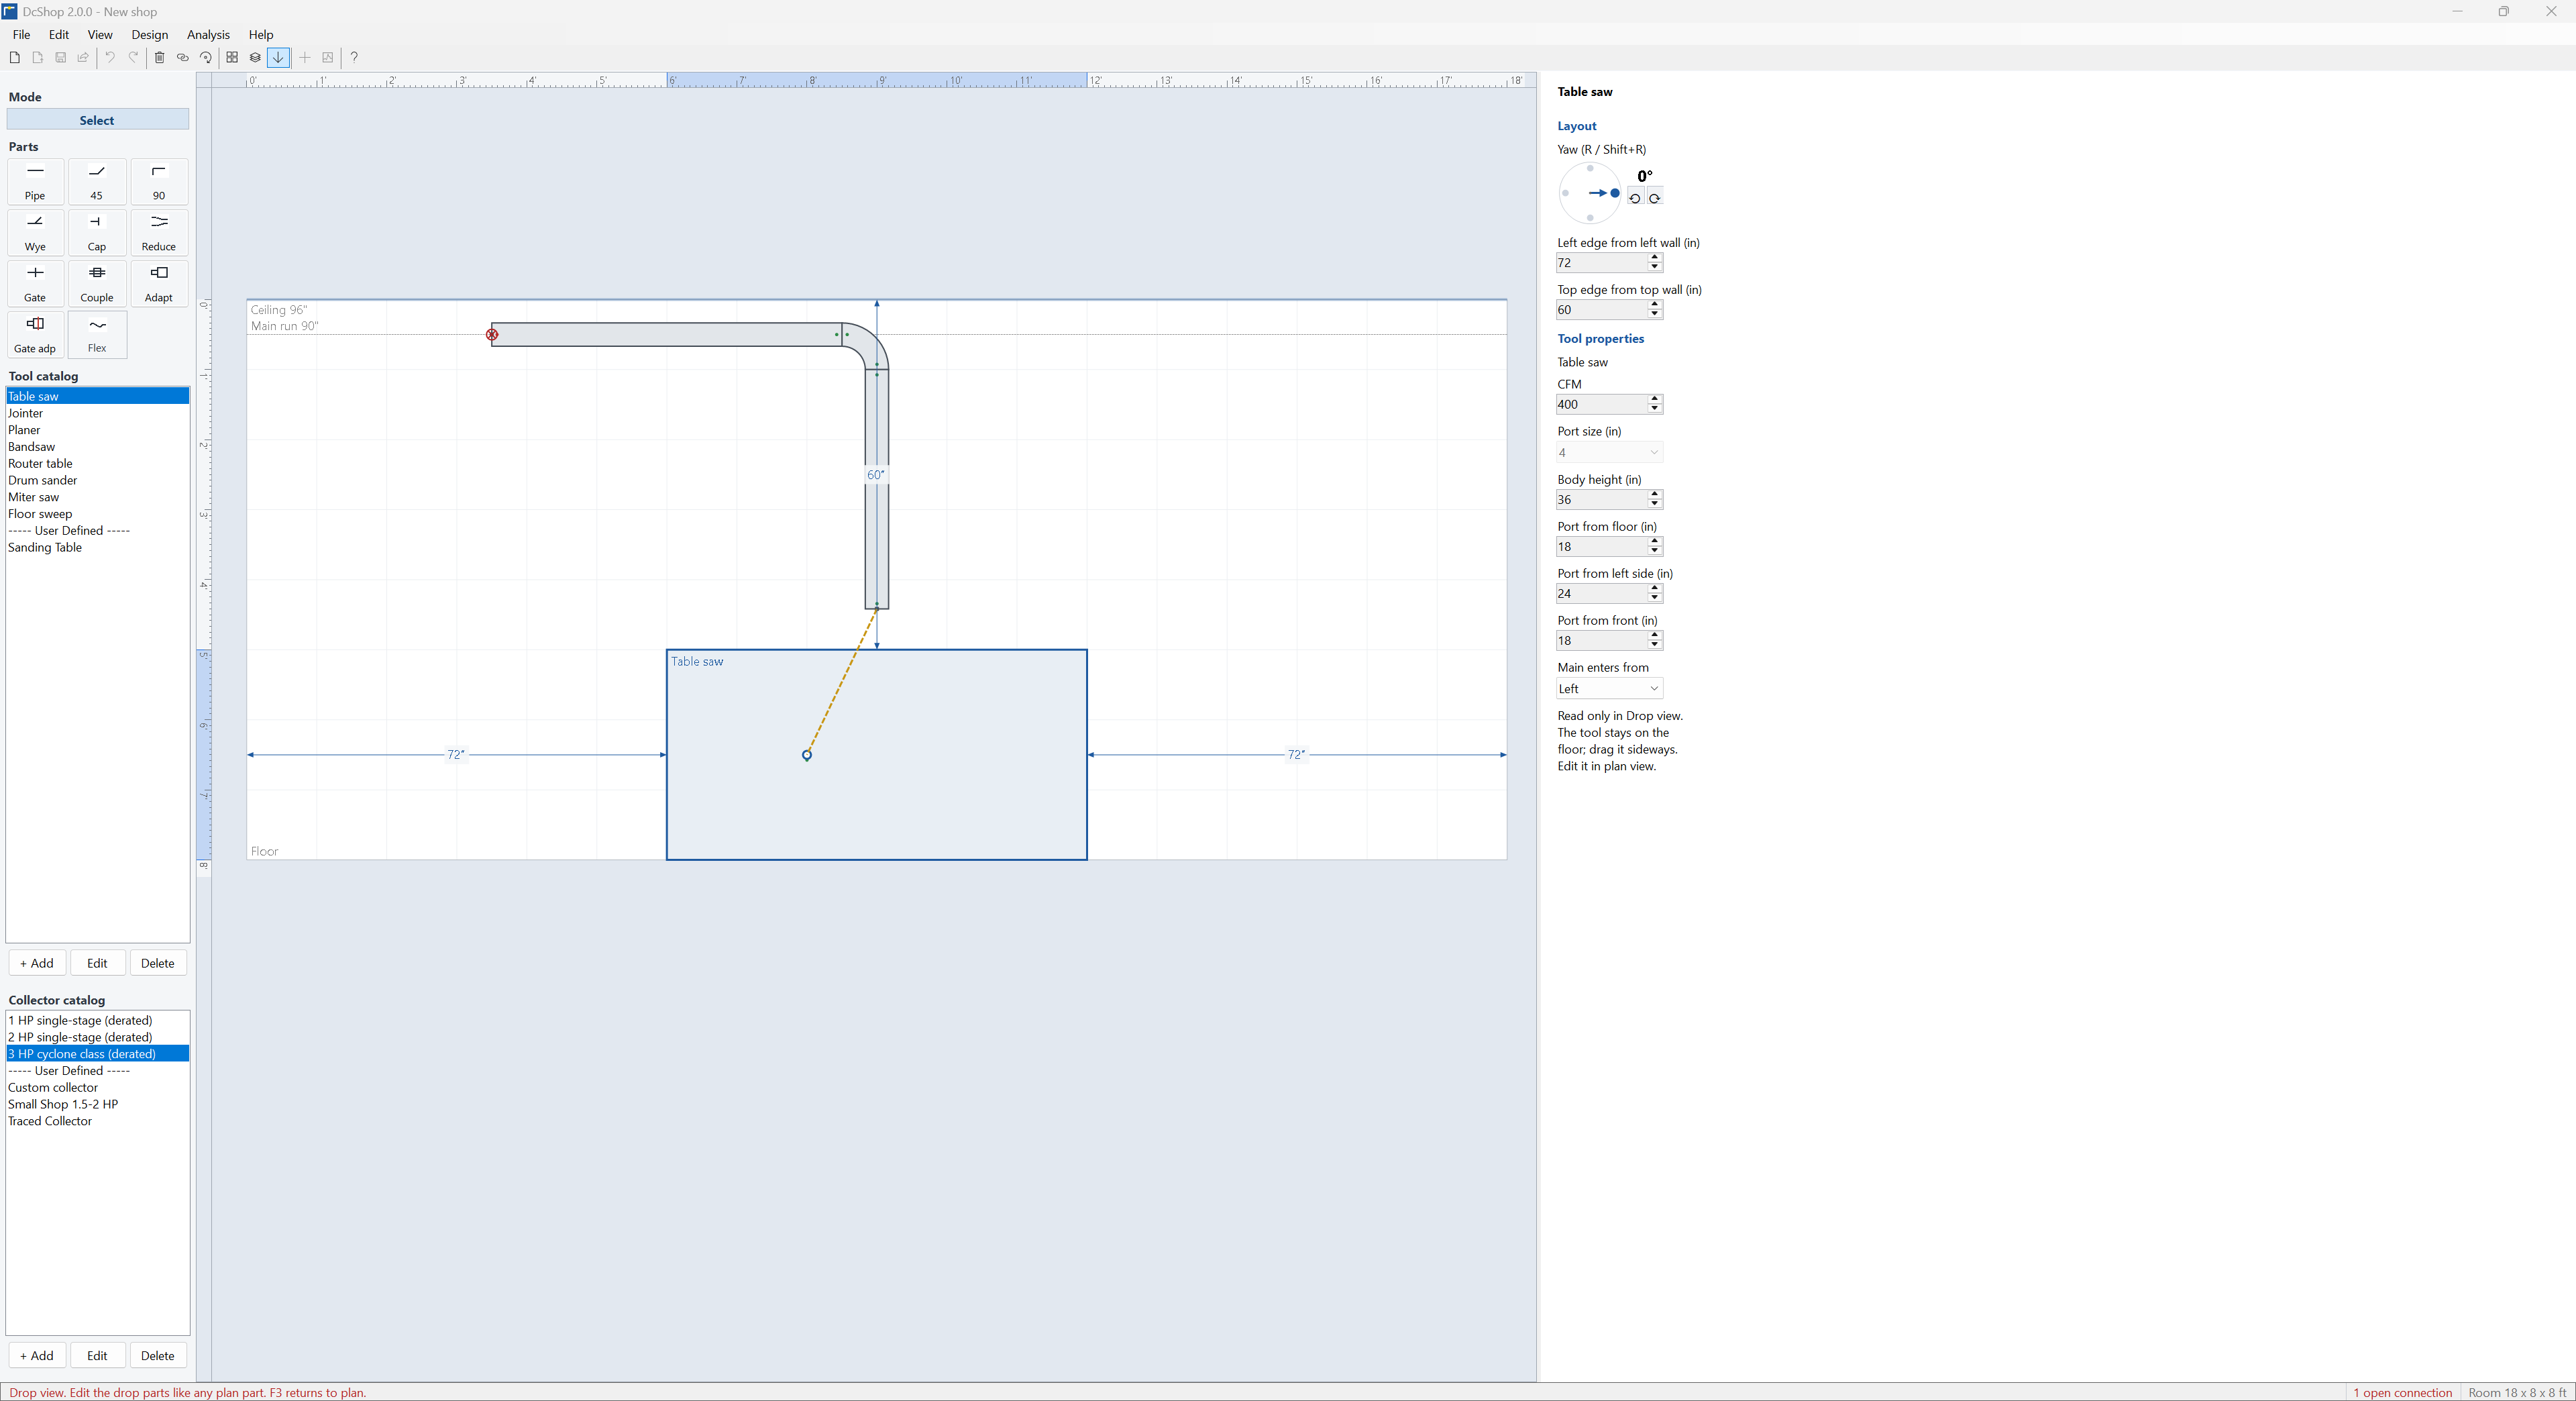2576x1401 pixels.
Task: Click Add under Collector catalog
Action: [37, 1356]
